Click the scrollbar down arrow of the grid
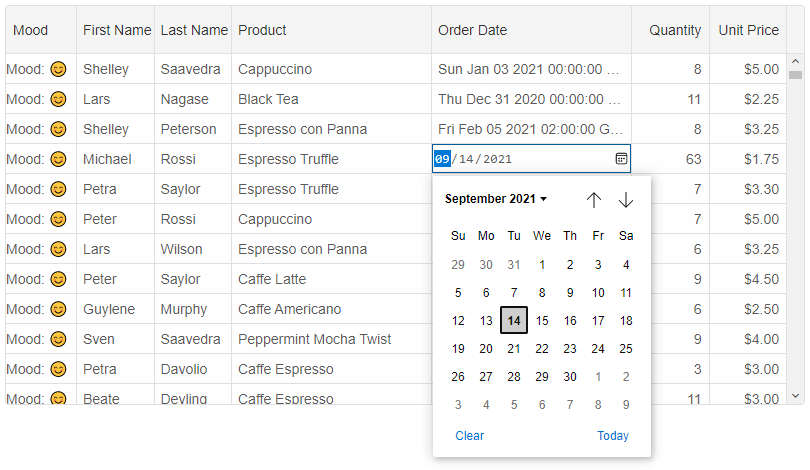The image size is (810, 470). pos(796,396)
